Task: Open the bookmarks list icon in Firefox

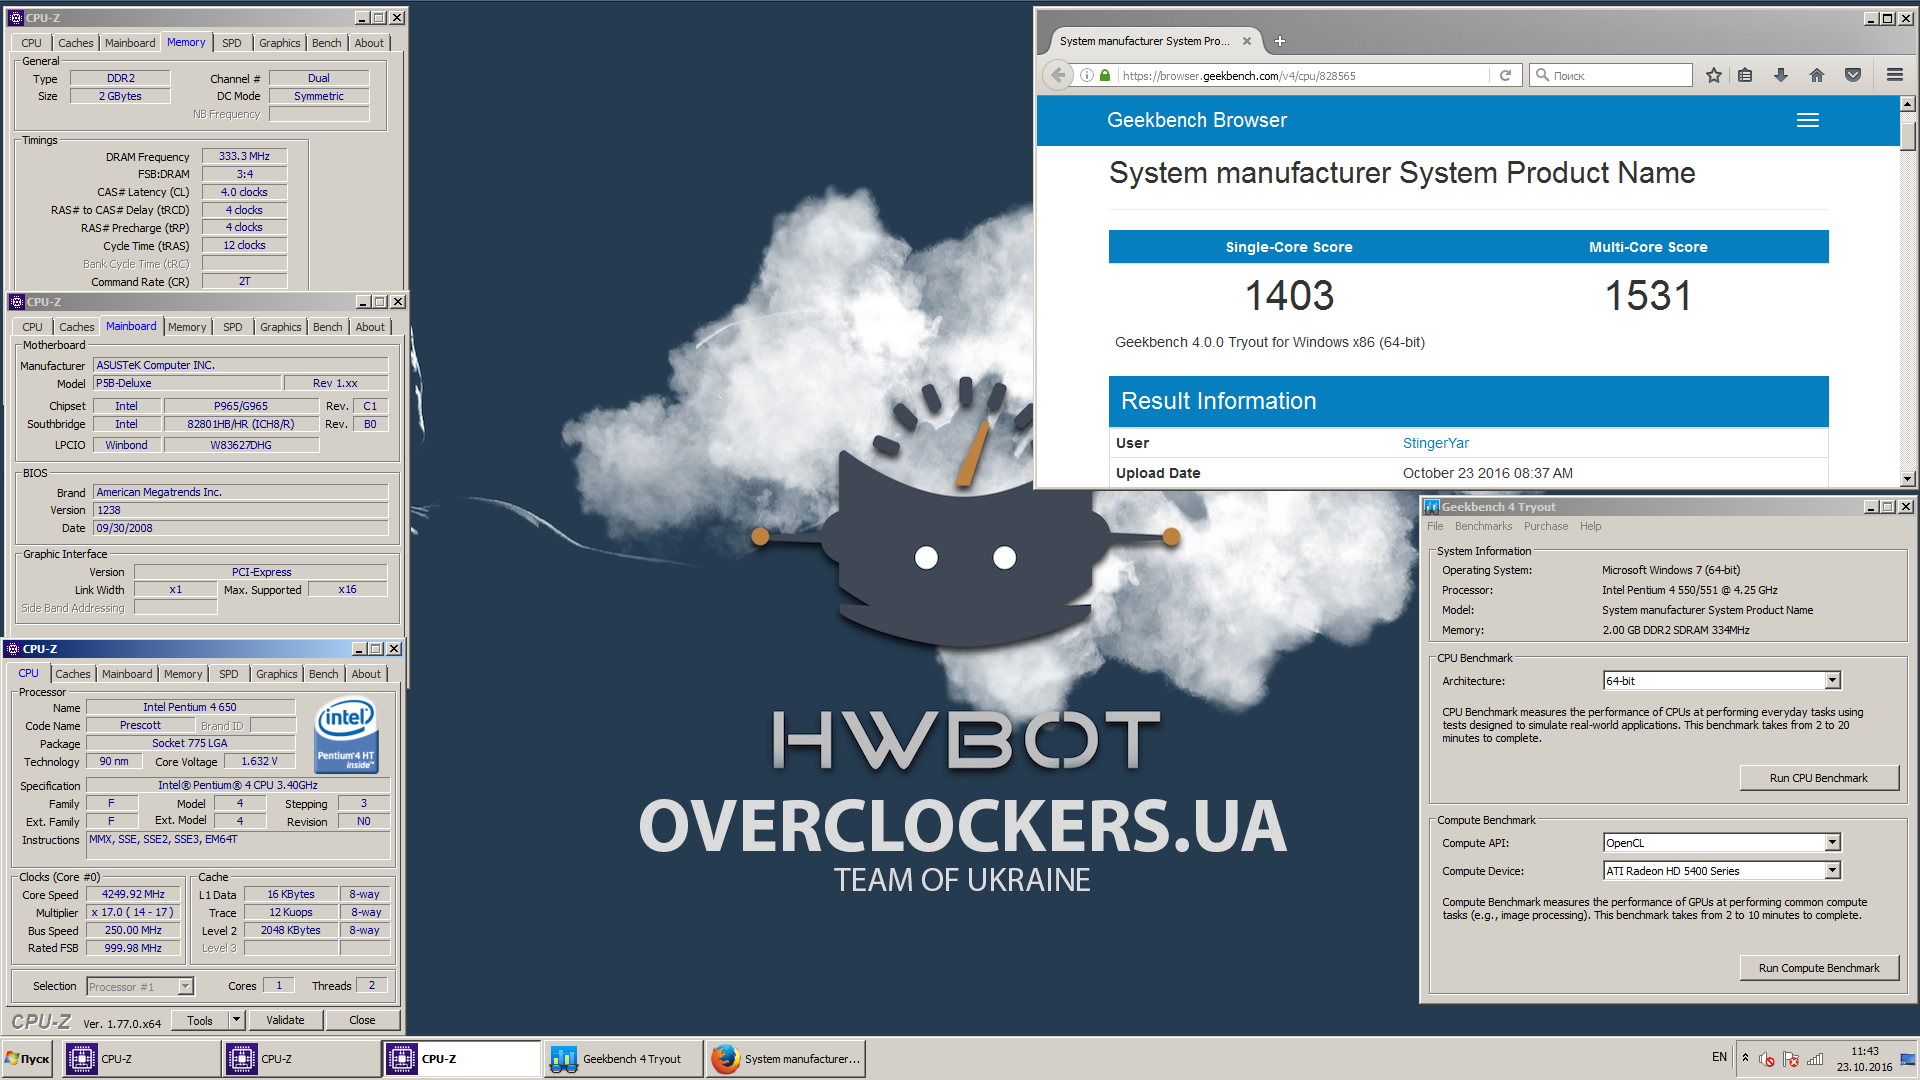Action: tap(1745, 75)
